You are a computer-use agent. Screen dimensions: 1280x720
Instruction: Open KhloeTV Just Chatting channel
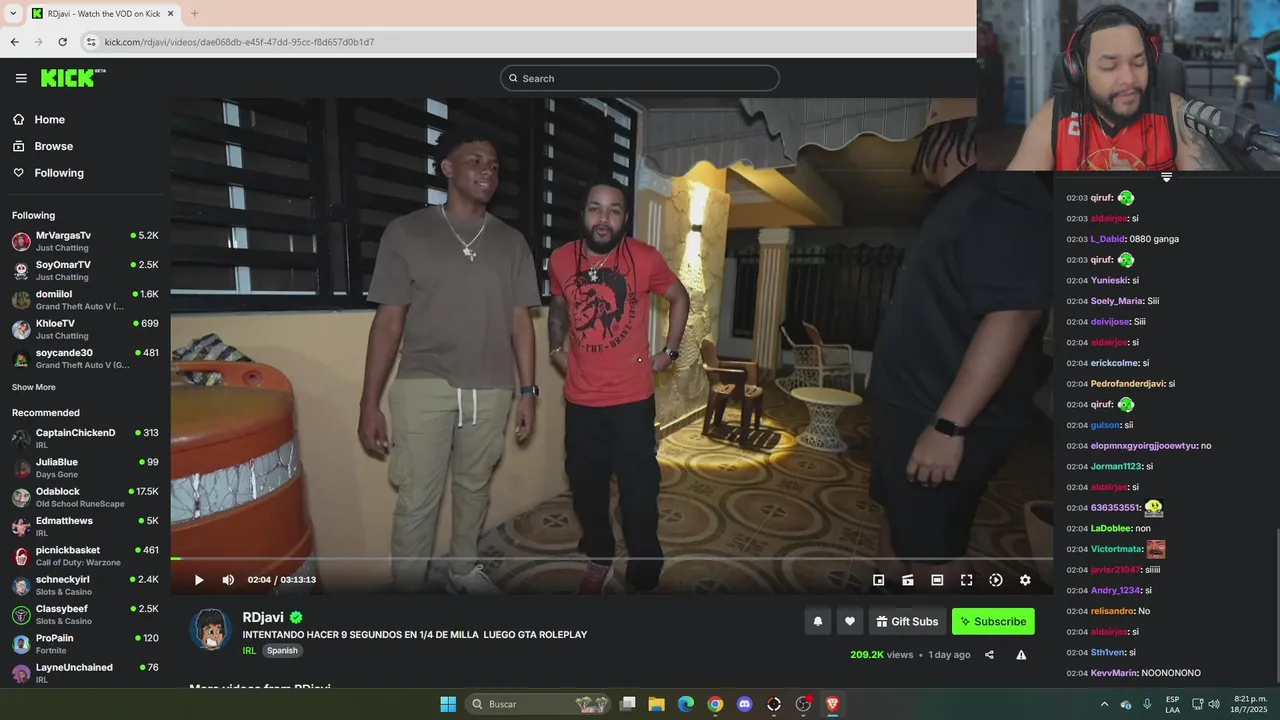[x=85, y=329]
